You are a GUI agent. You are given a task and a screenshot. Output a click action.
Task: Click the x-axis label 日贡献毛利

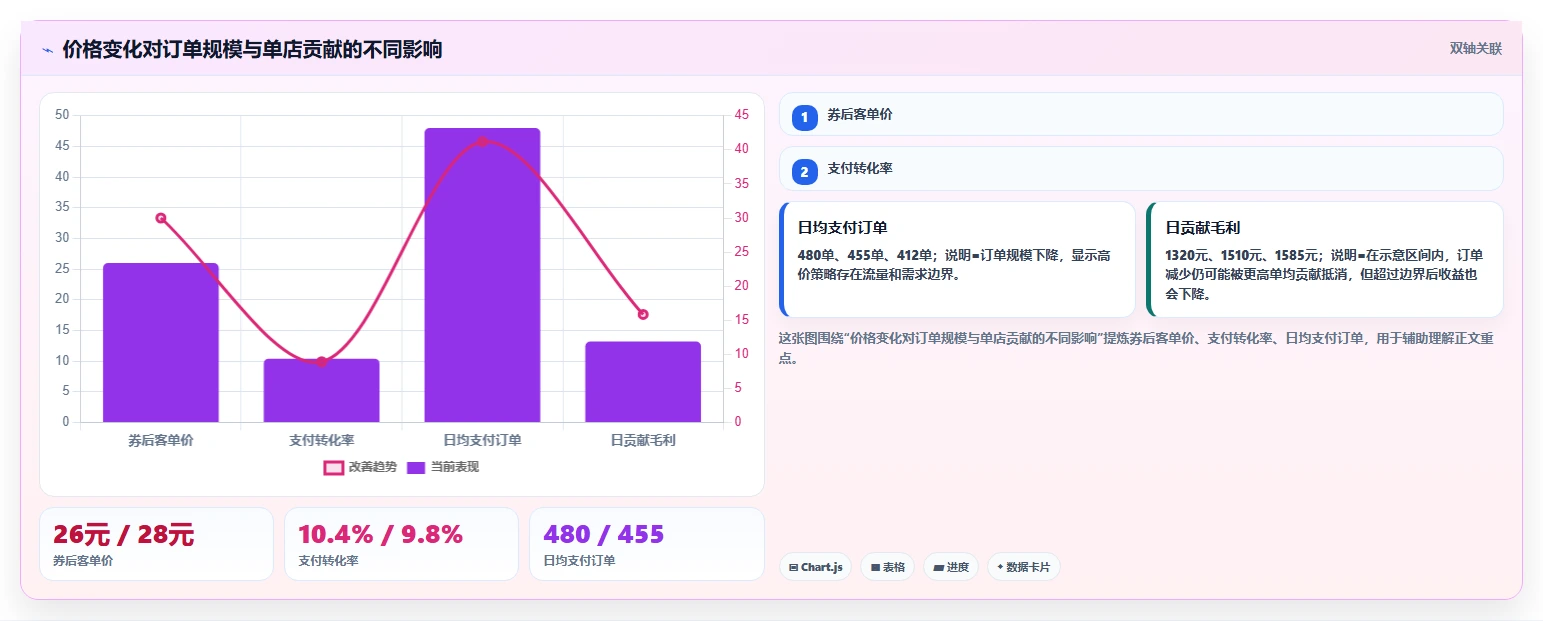(643, 440)
